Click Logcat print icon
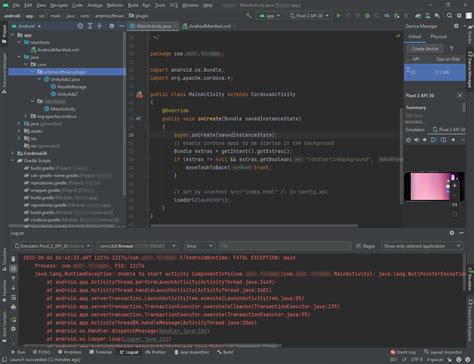 click(13, 307)
